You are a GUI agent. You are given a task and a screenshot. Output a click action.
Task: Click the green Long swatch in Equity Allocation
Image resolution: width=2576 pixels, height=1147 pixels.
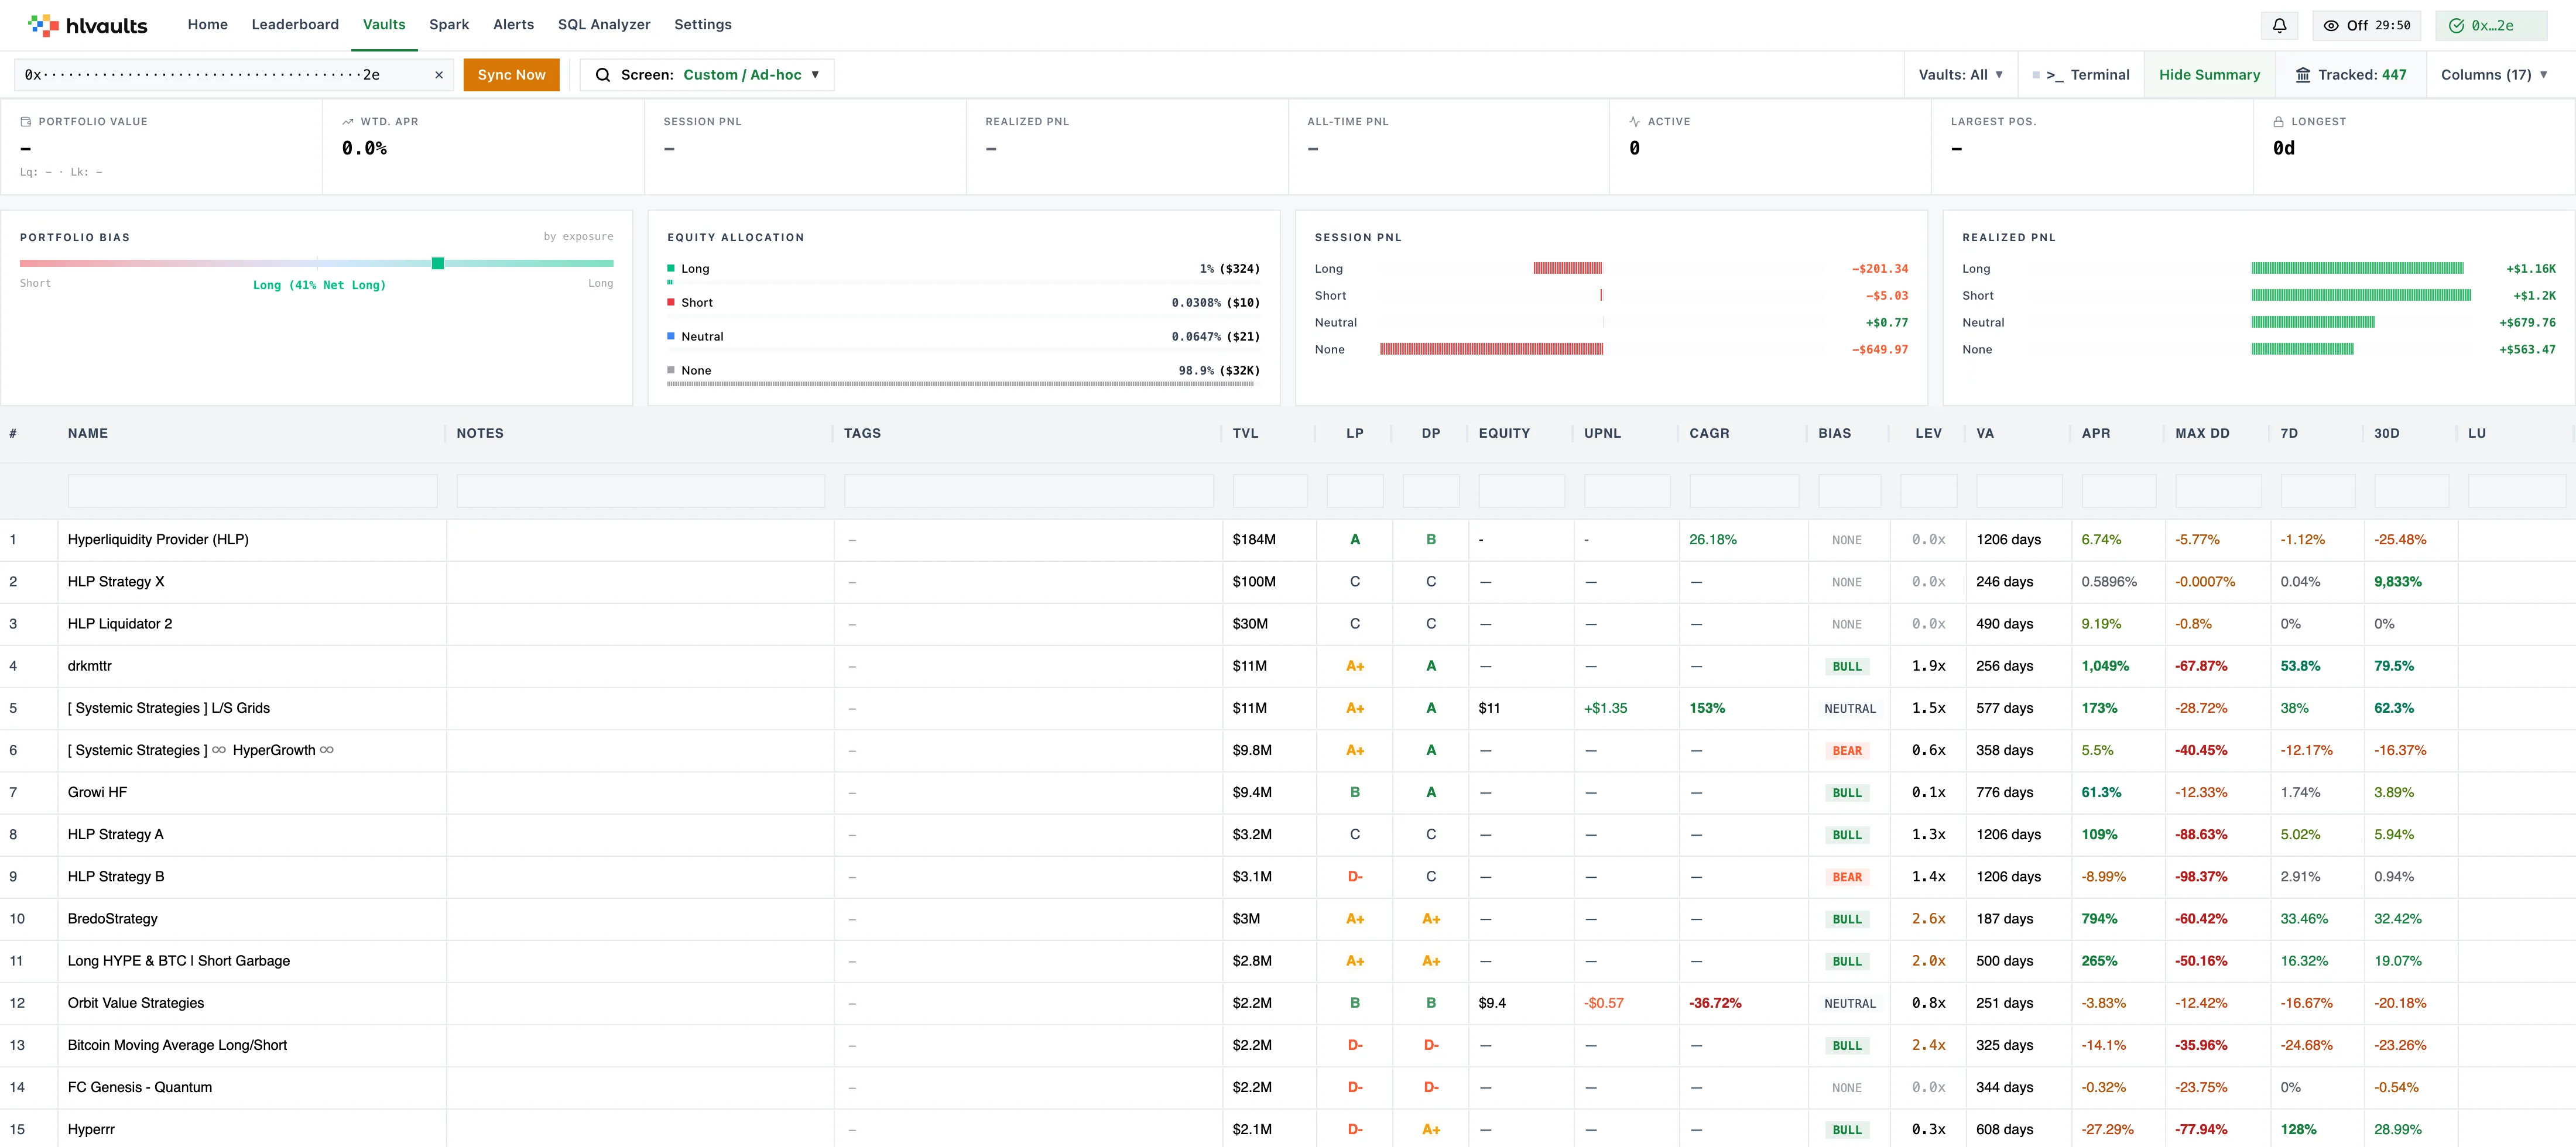pyautogui.click(x=671, y=269)
